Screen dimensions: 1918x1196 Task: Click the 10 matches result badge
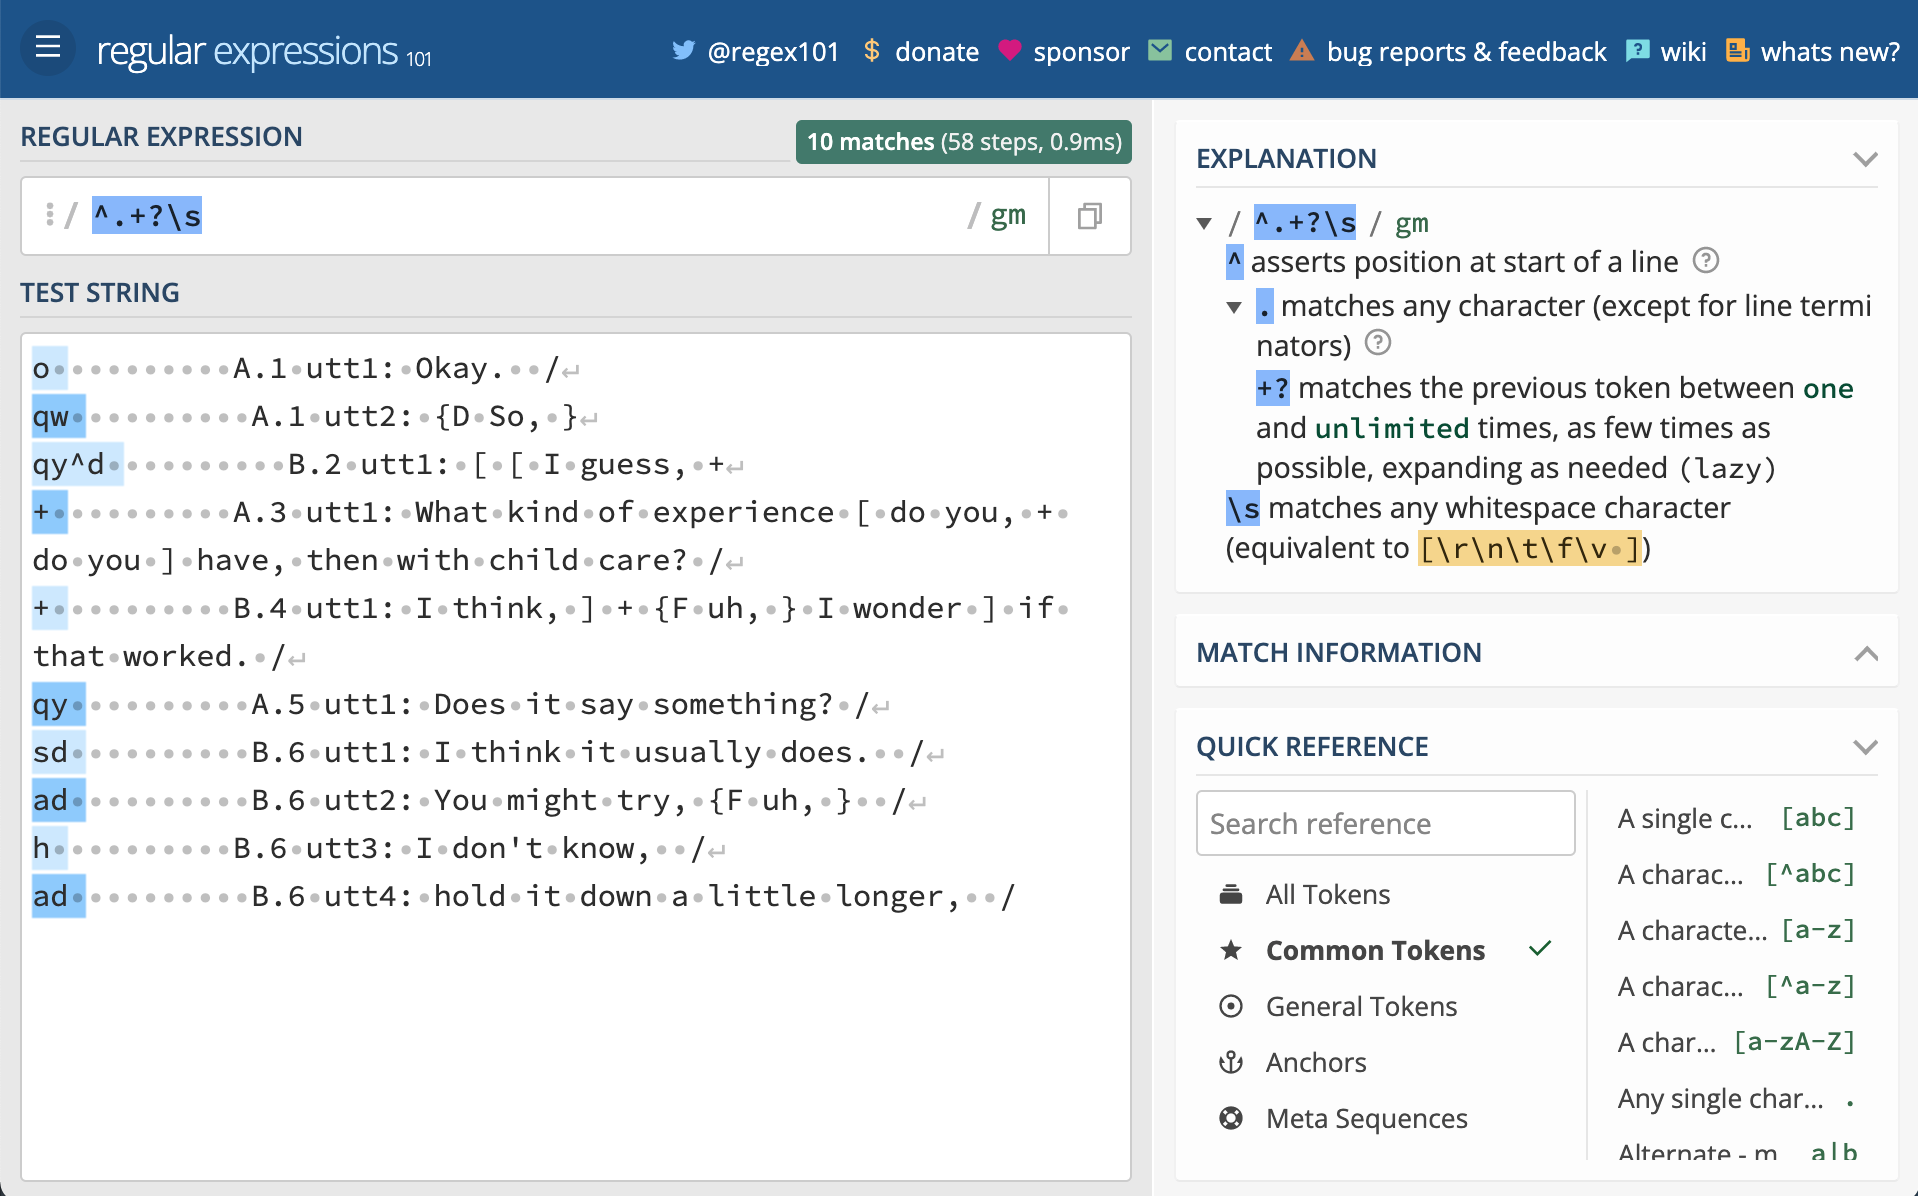coord(962,142)
